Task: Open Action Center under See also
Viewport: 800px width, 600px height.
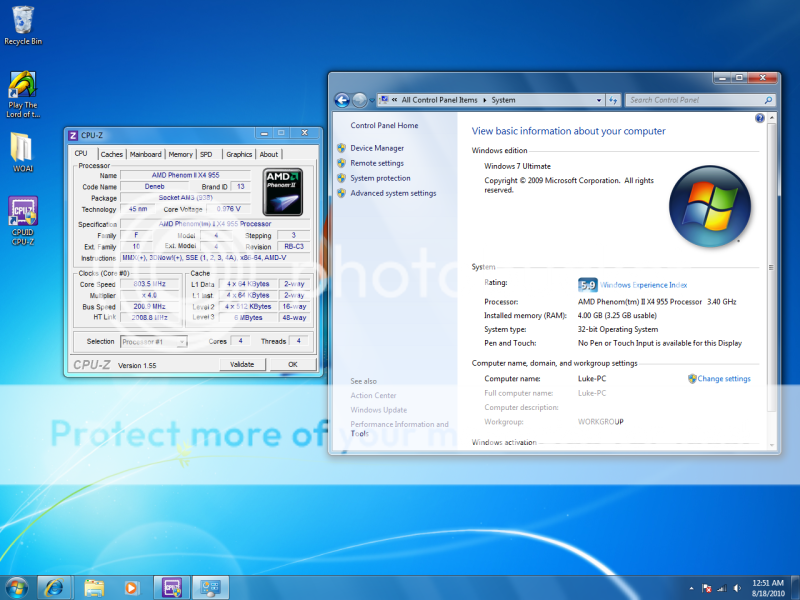Action: coord(373,395)
